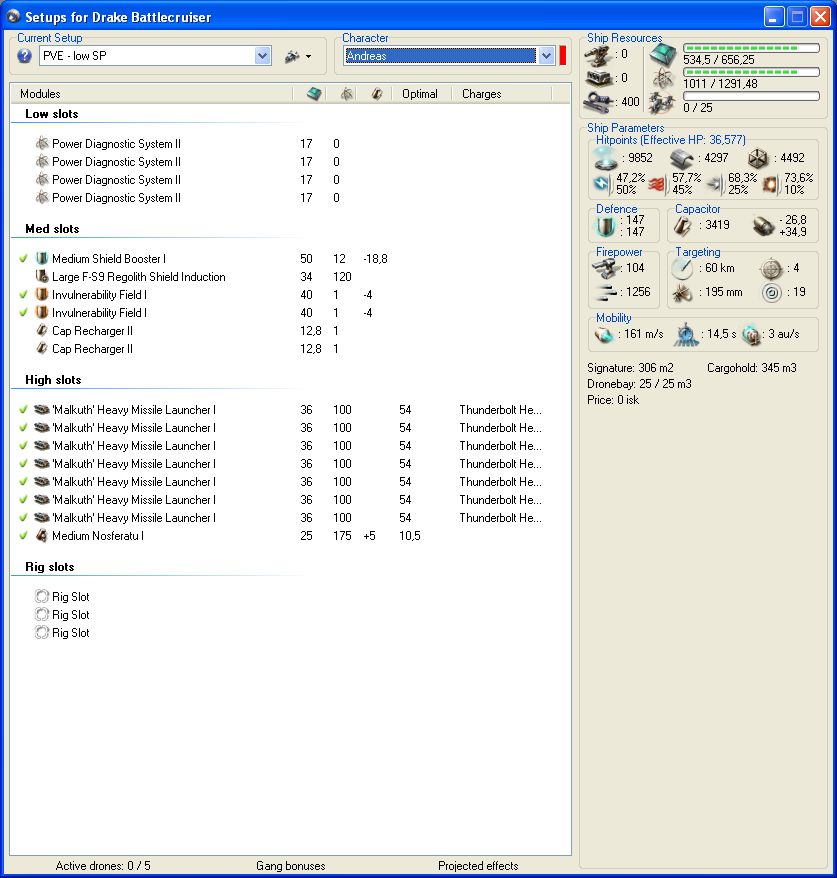Select the second Cap Recharger II row
This screenshot has width=837, height=878.
click(x=92, y=348)
